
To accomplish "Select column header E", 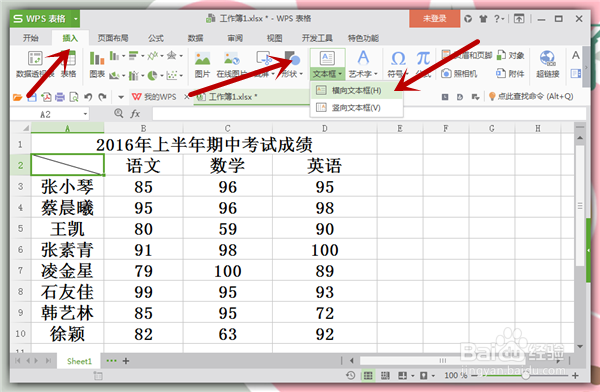I will click(400, 128).
